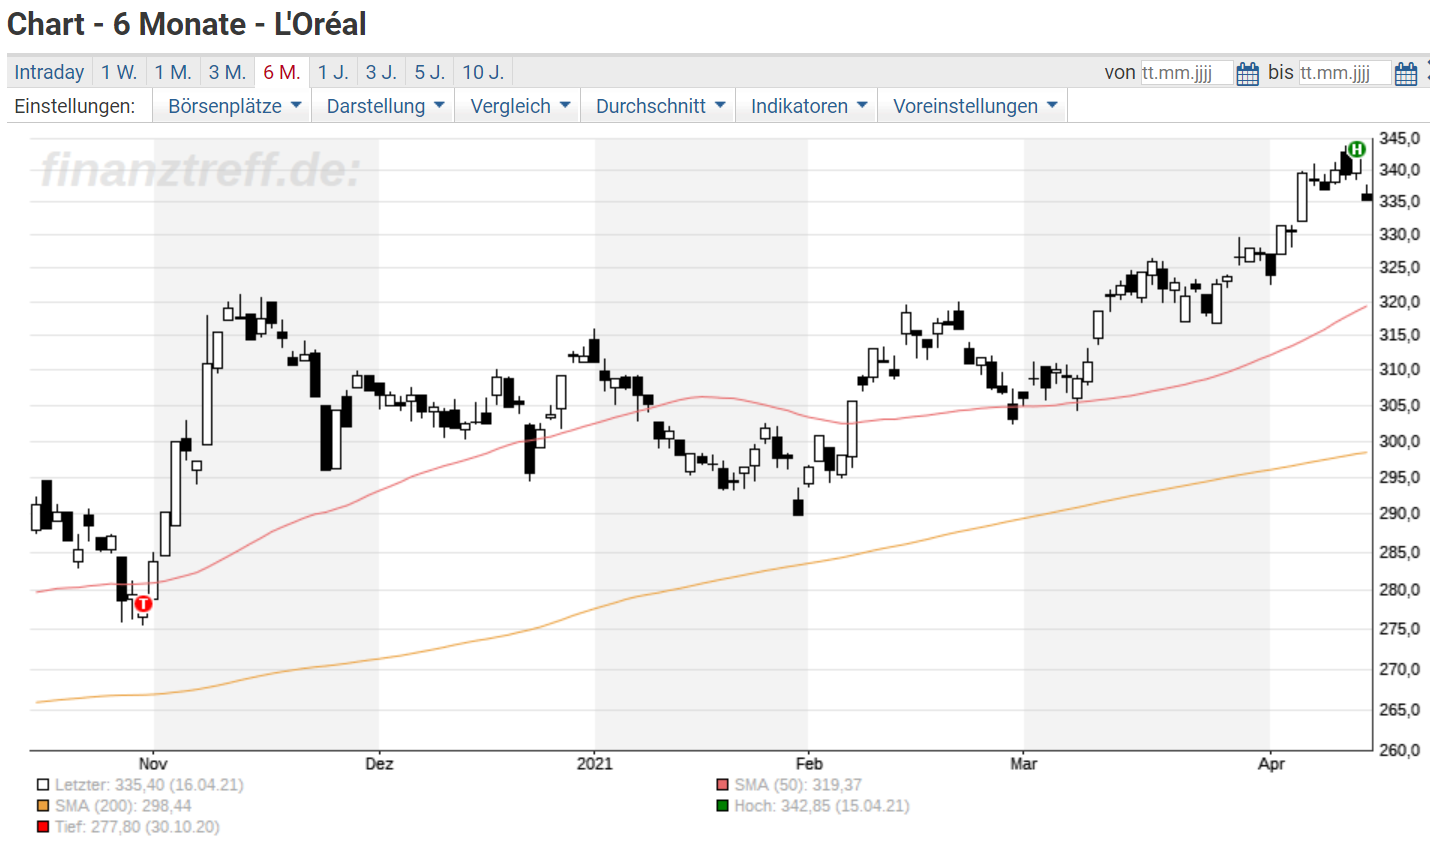Select the 3 M. range tab
This screenshot has width=1430, height=846.
tap(227, 72)
